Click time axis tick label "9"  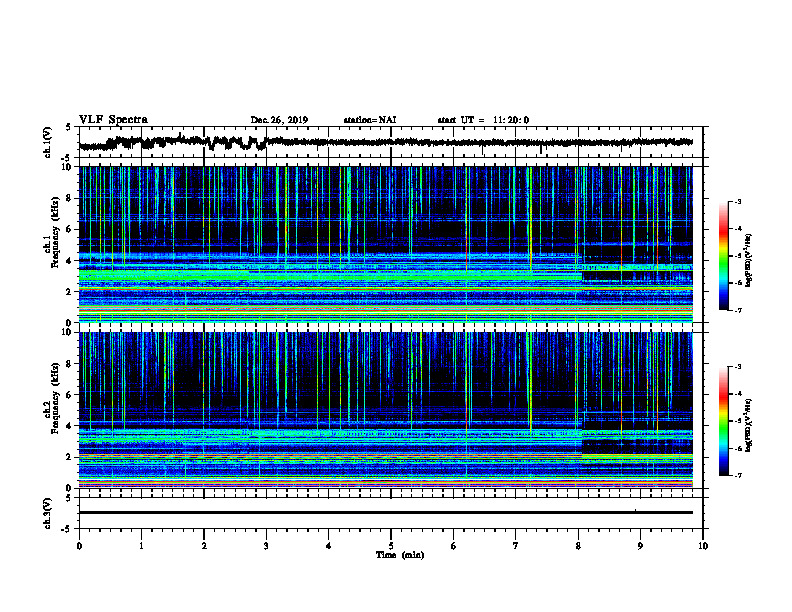pyautogui.click(x=640, y=546)
